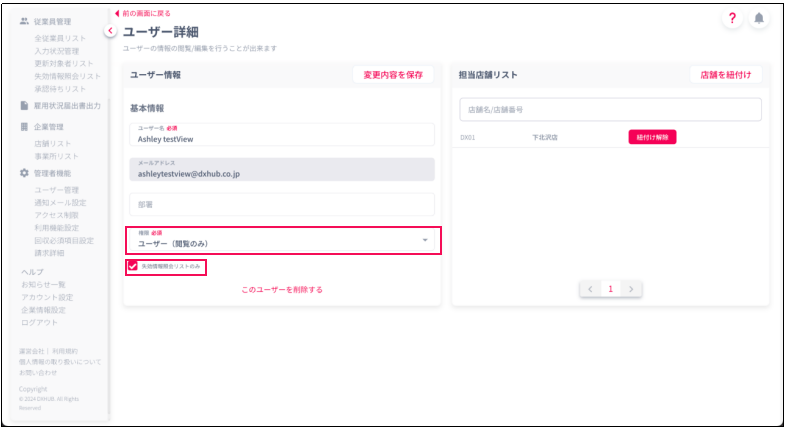Click the 店舗を紐付け button
Viewport: 787px width, 429px height.
point(725,75)
